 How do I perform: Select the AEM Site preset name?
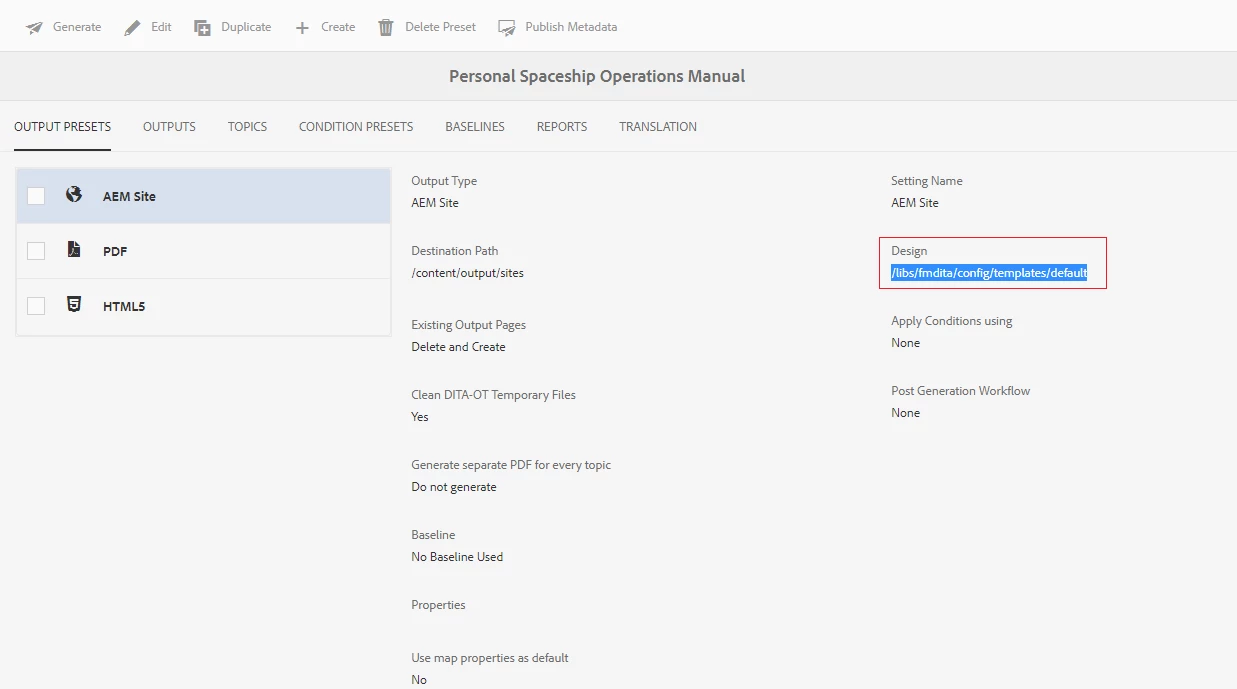(x=129, y=196)
